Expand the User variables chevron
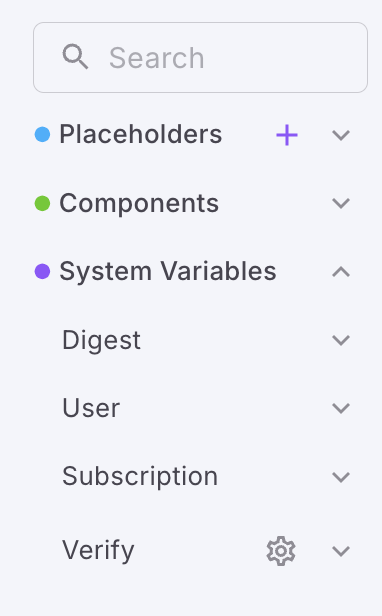 click(x=341, y=408)
